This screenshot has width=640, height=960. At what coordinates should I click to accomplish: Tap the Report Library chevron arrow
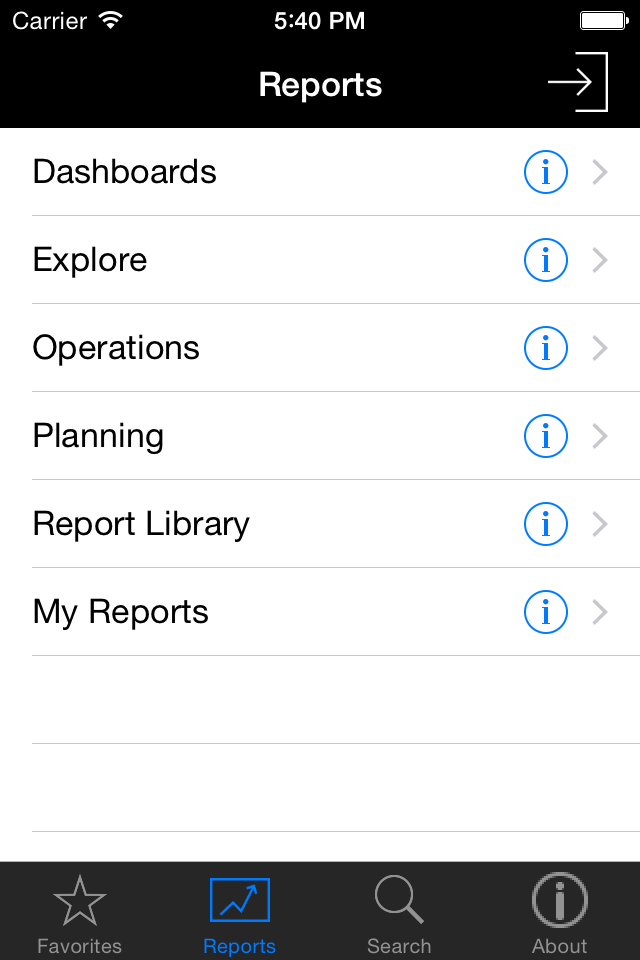[x=600, y=524]
